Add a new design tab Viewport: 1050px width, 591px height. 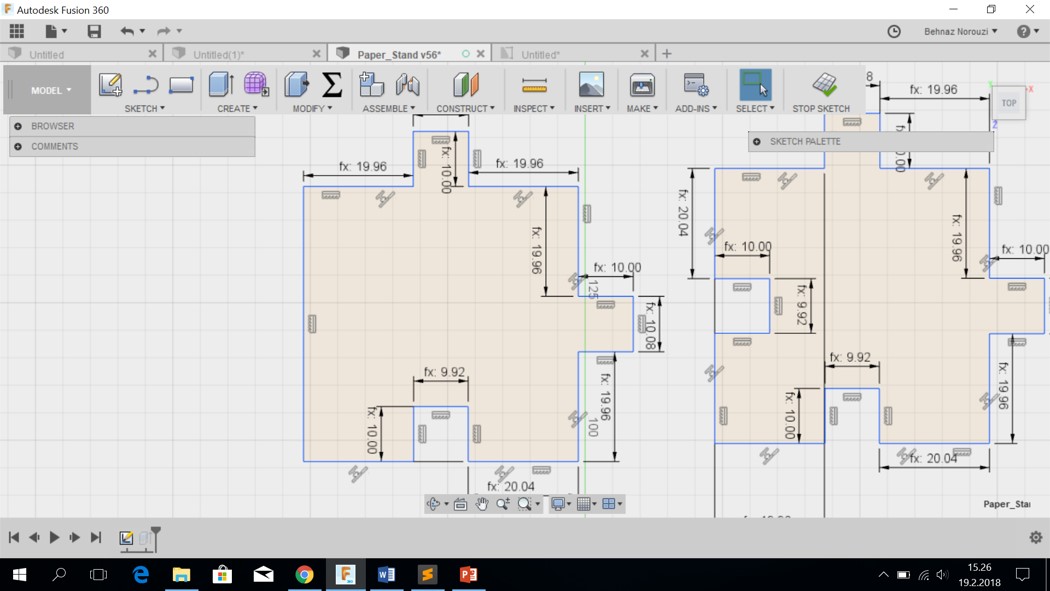(x=666, y=54)
